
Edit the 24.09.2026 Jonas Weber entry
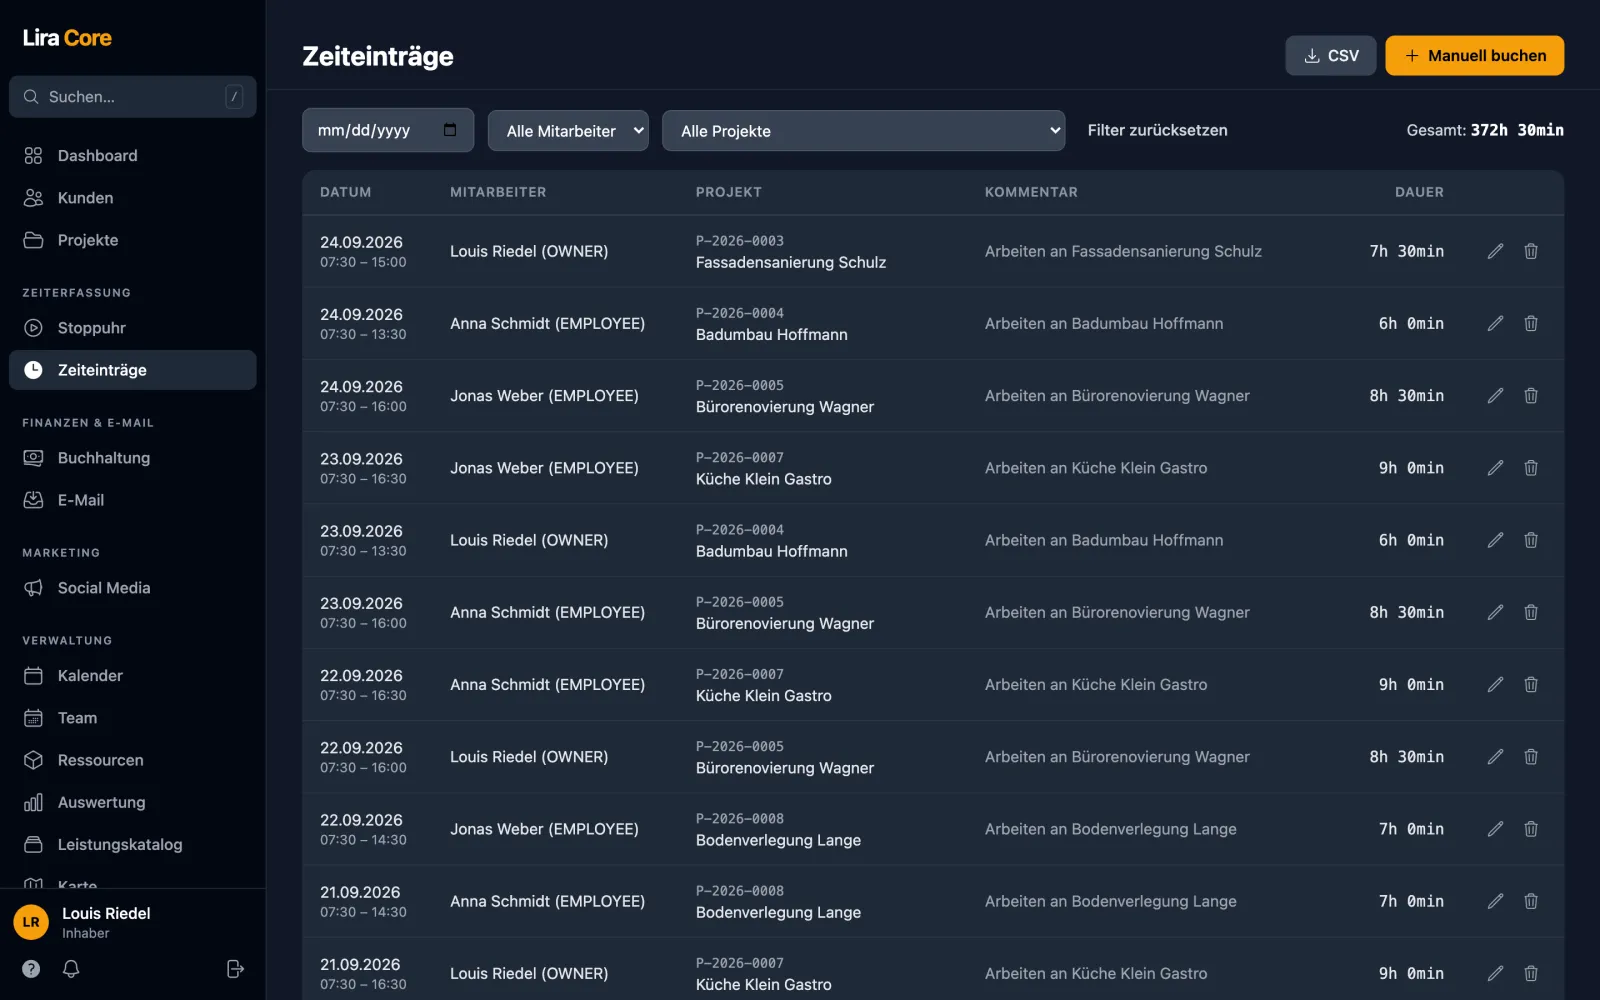pyautogui.click(x=1495, y=396)
